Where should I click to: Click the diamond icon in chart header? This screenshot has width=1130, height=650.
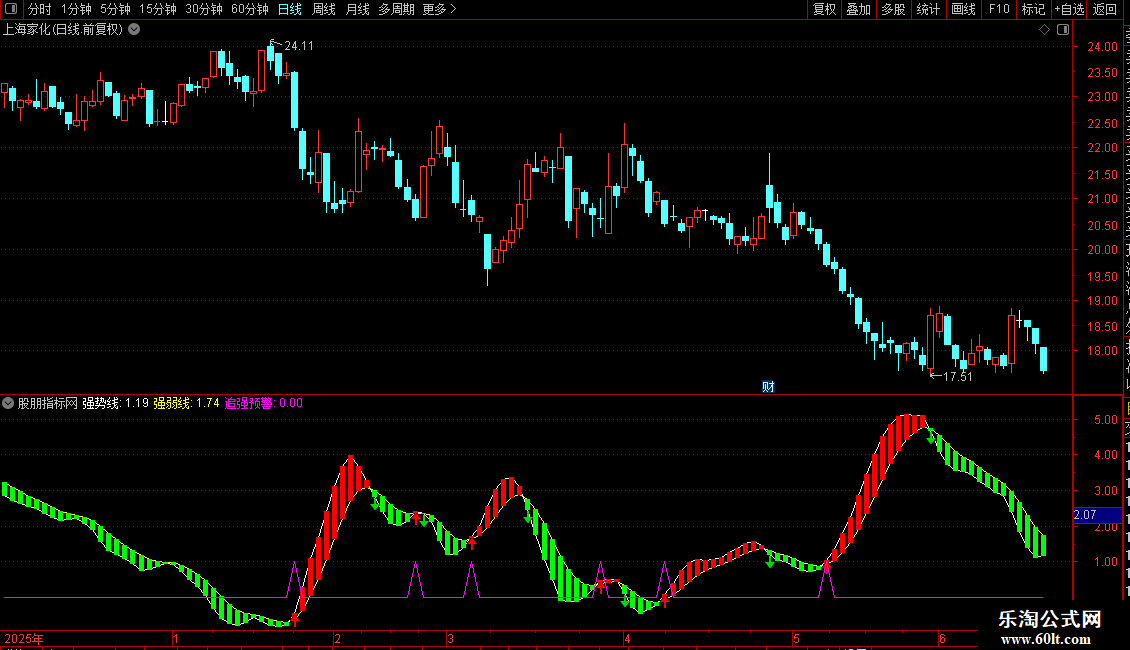tap(1044, 30)
